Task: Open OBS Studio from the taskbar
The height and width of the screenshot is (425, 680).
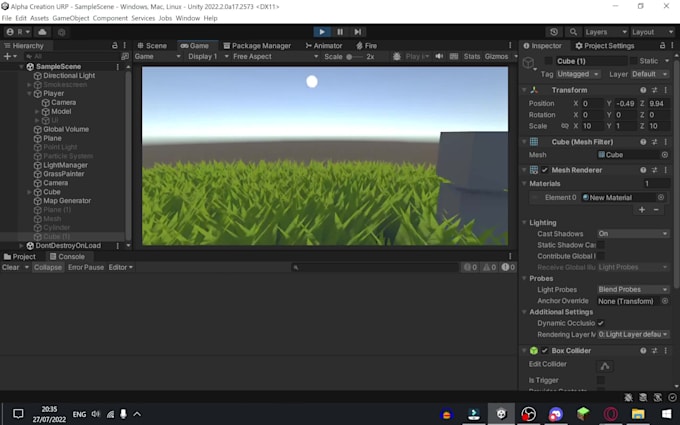Action: pos(528,414)
